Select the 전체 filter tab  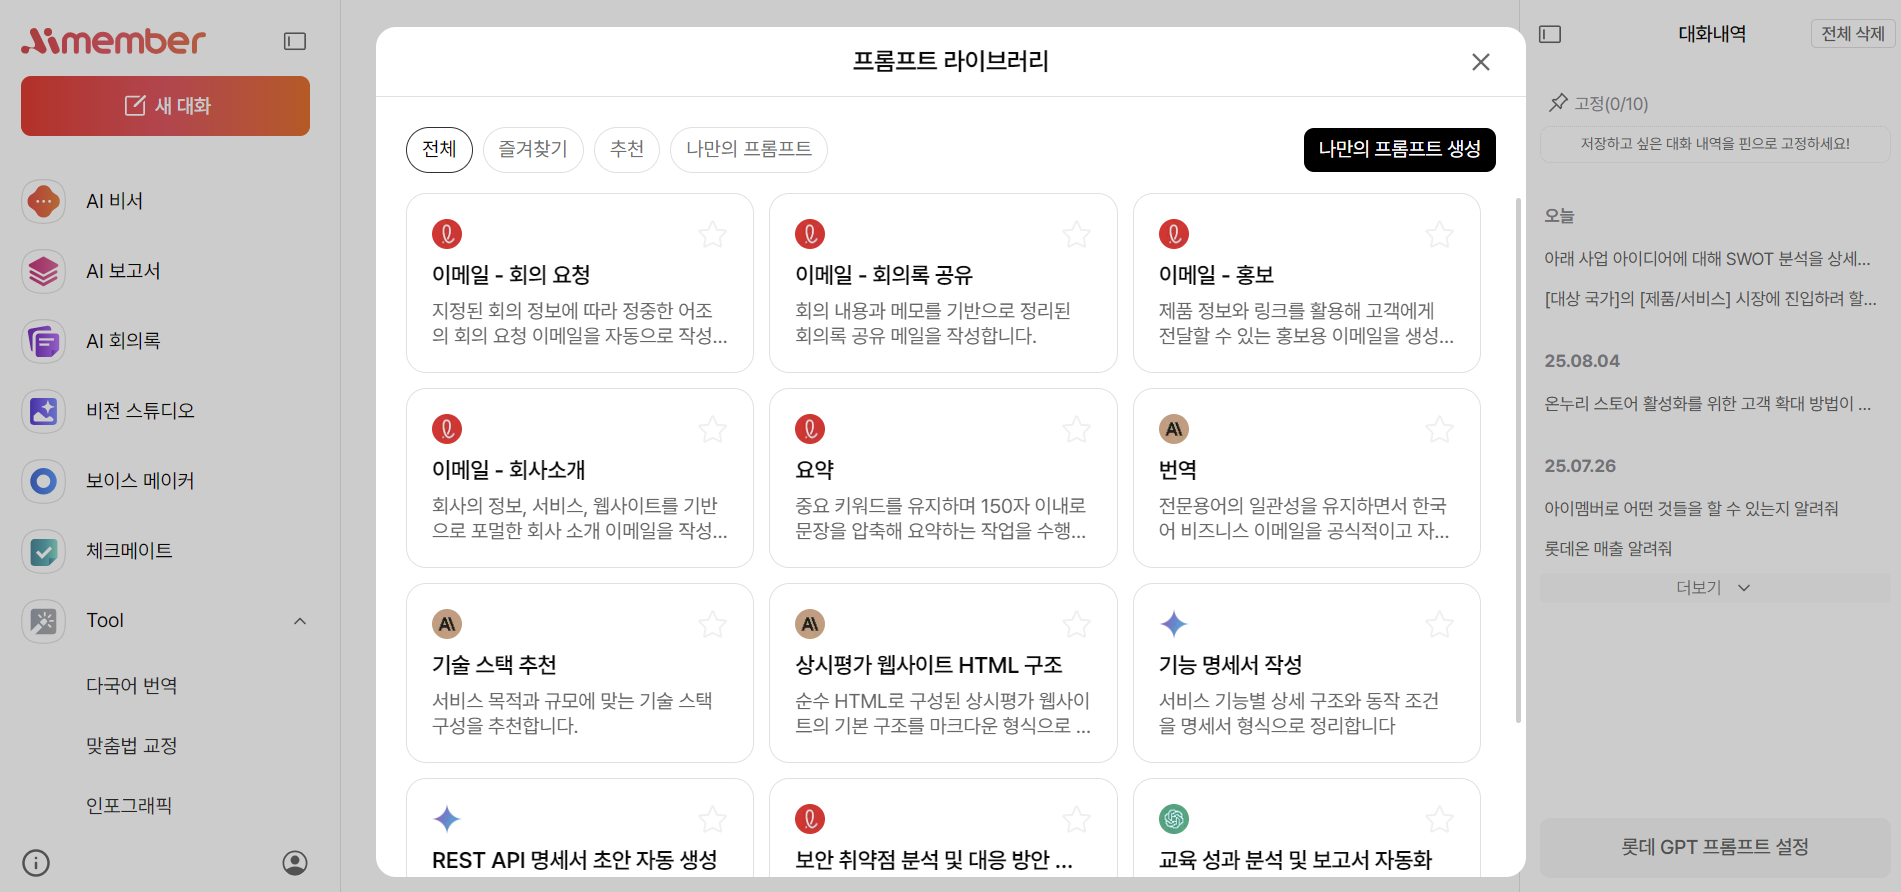click(x=439, y=149)
